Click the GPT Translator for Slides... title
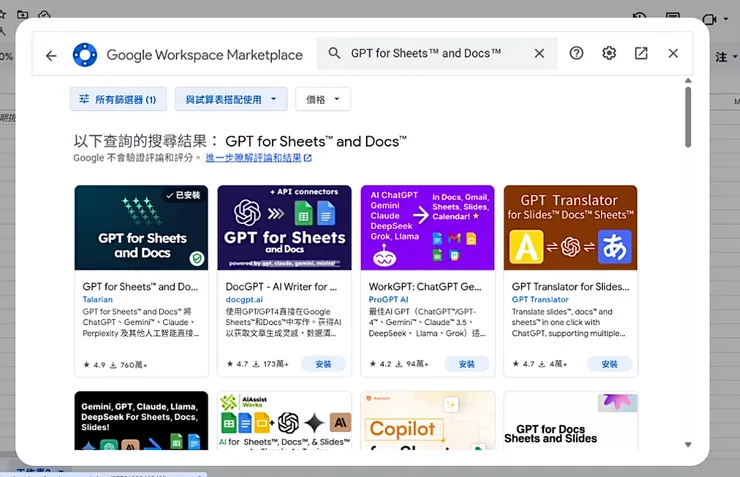 (571, 286)
